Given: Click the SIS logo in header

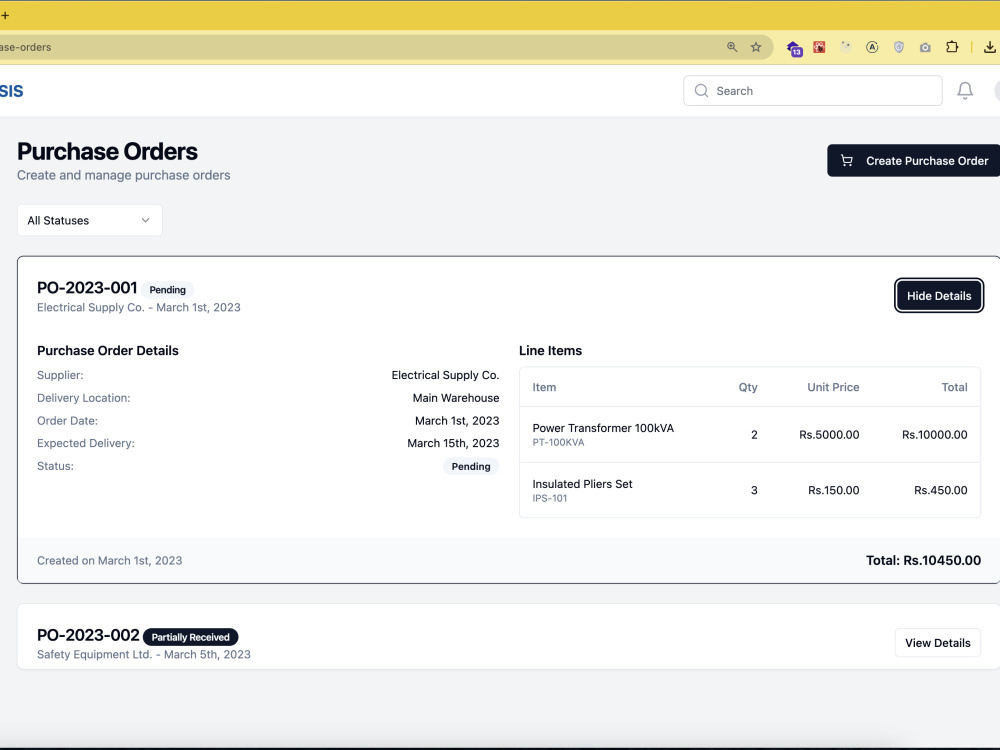Looking at the screenshot, I should coord(11,91).
